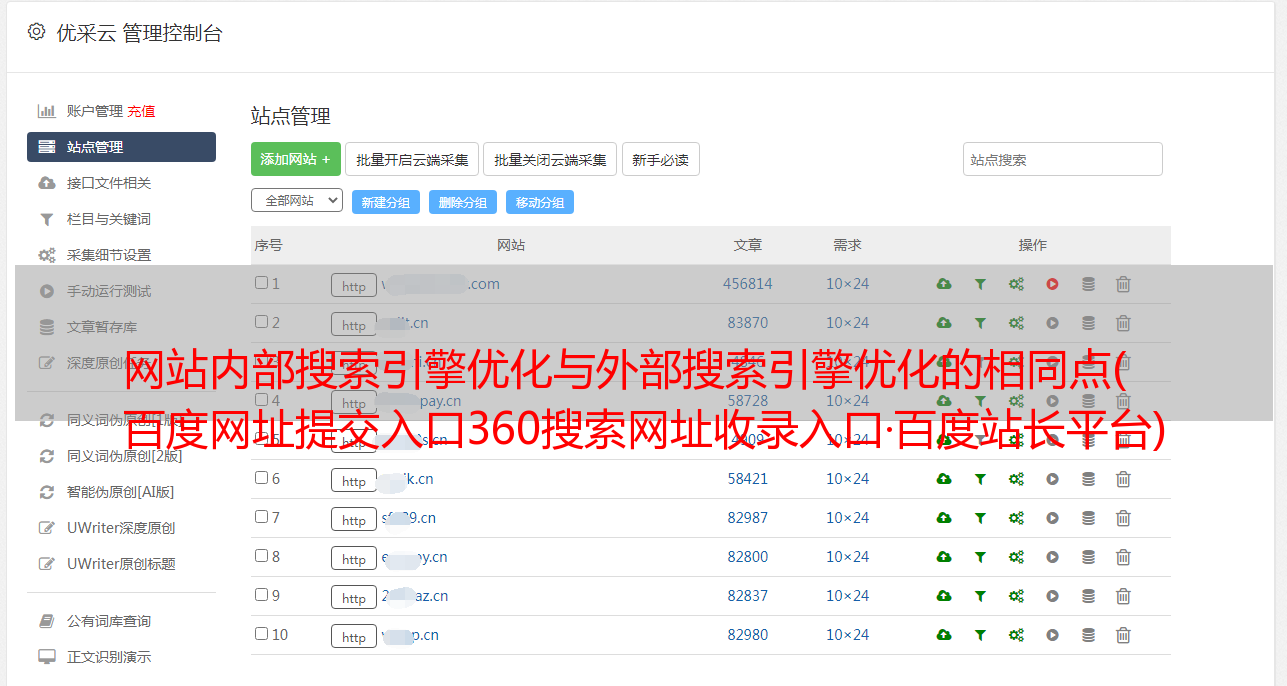
Task: Open the 全部网站 group dropdown
Action: (x=297, y=200)
